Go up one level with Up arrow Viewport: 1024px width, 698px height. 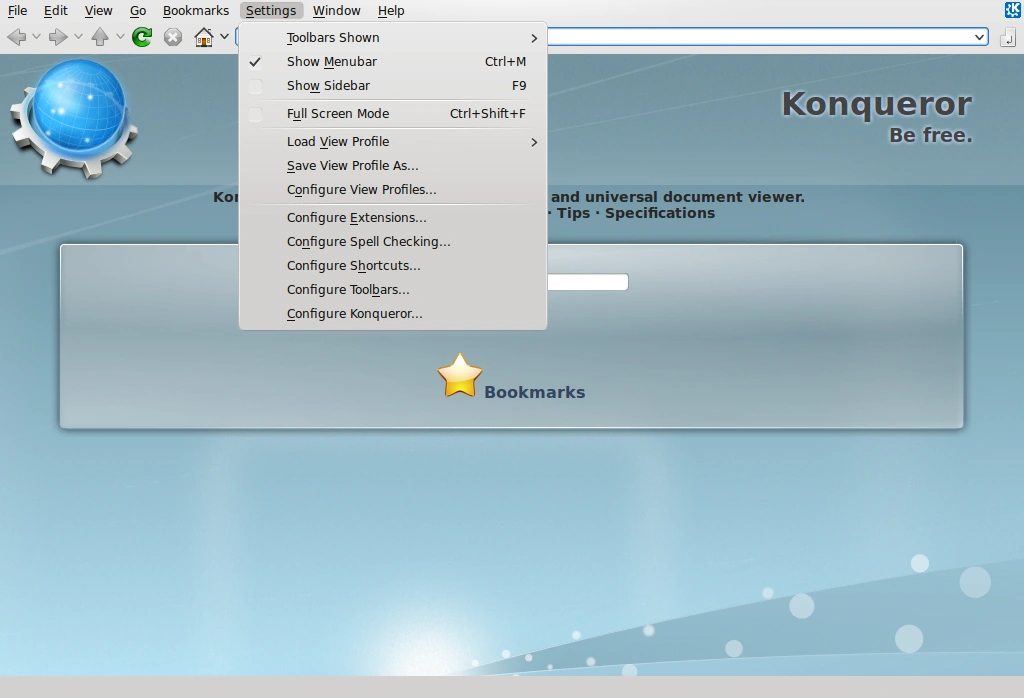click(x=100, y=37)
